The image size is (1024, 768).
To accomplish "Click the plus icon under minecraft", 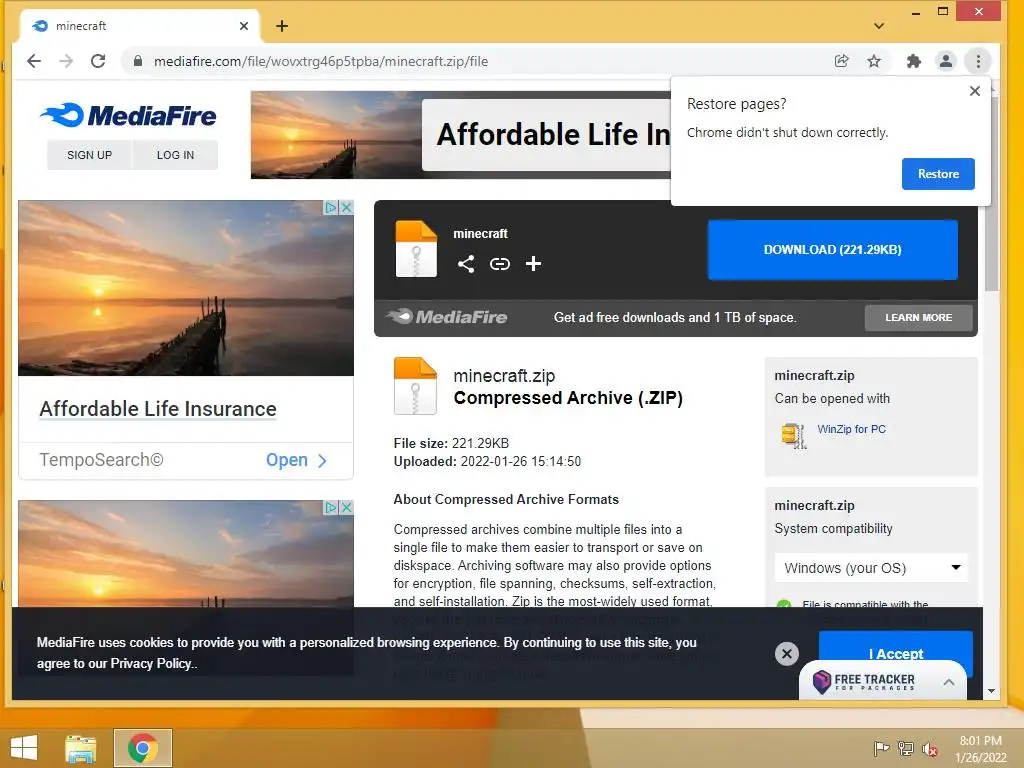I will [534, 264].
